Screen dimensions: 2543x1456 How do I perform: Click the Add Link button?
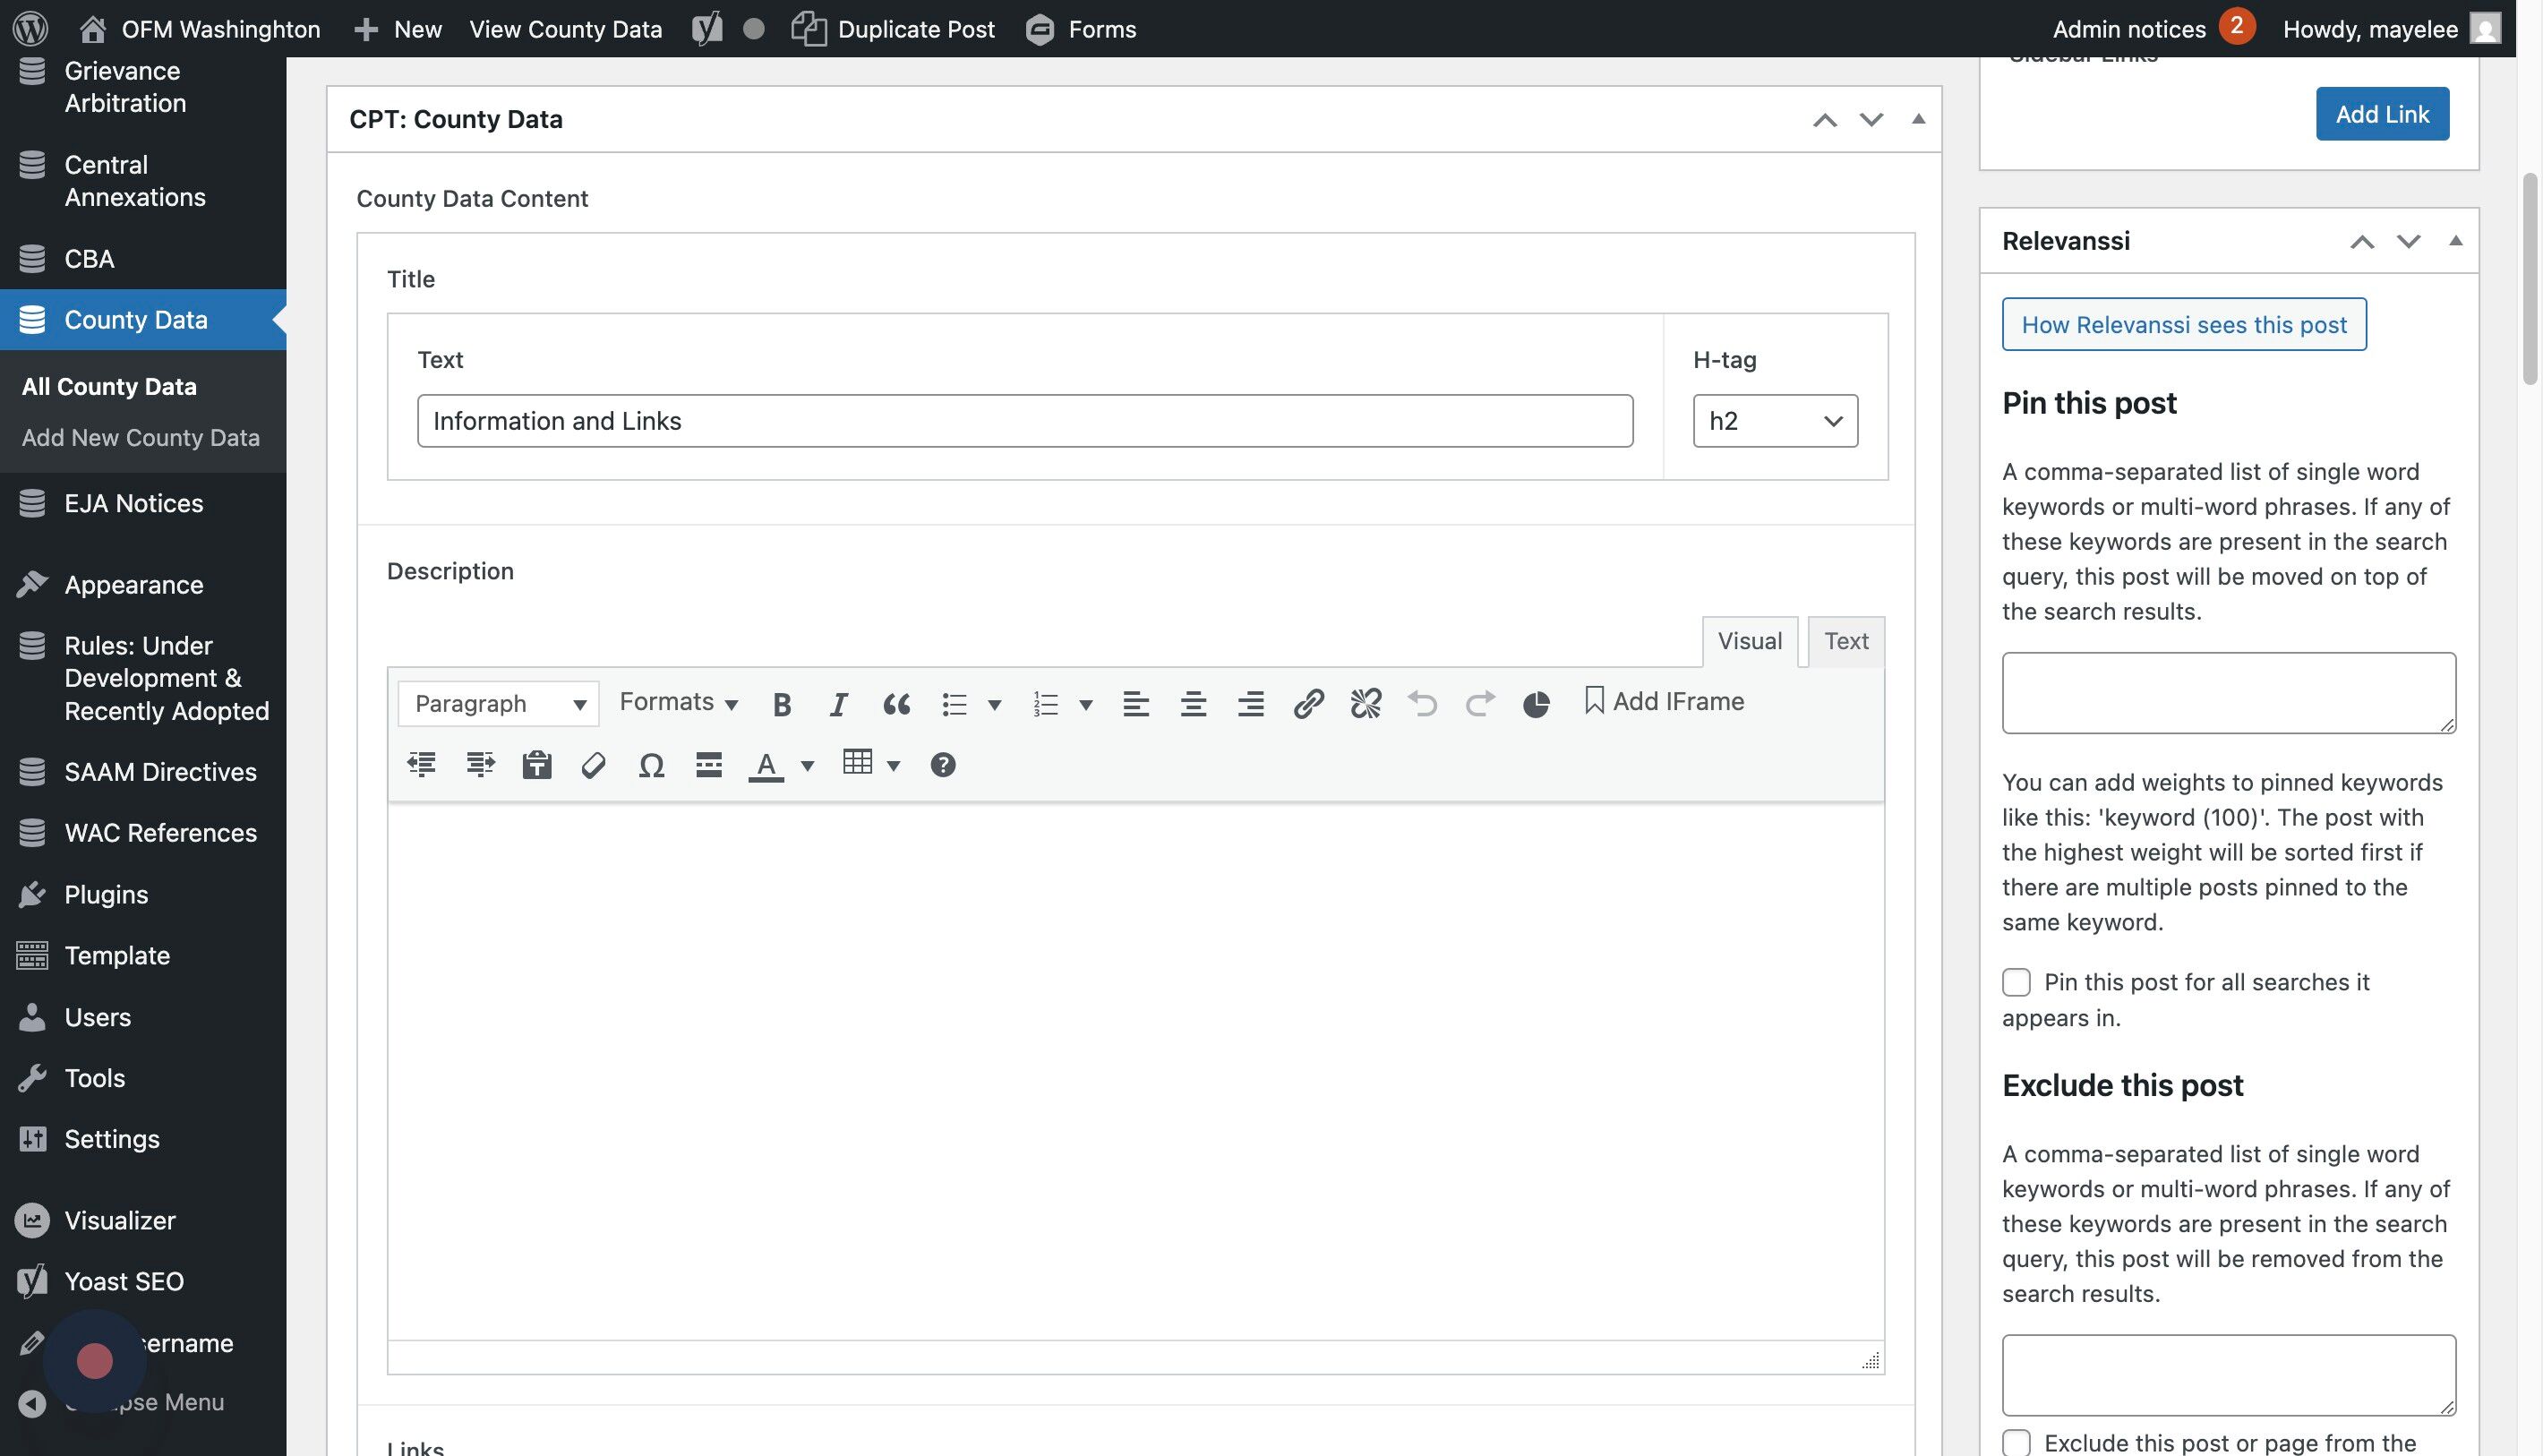(x=2382, y=114)
